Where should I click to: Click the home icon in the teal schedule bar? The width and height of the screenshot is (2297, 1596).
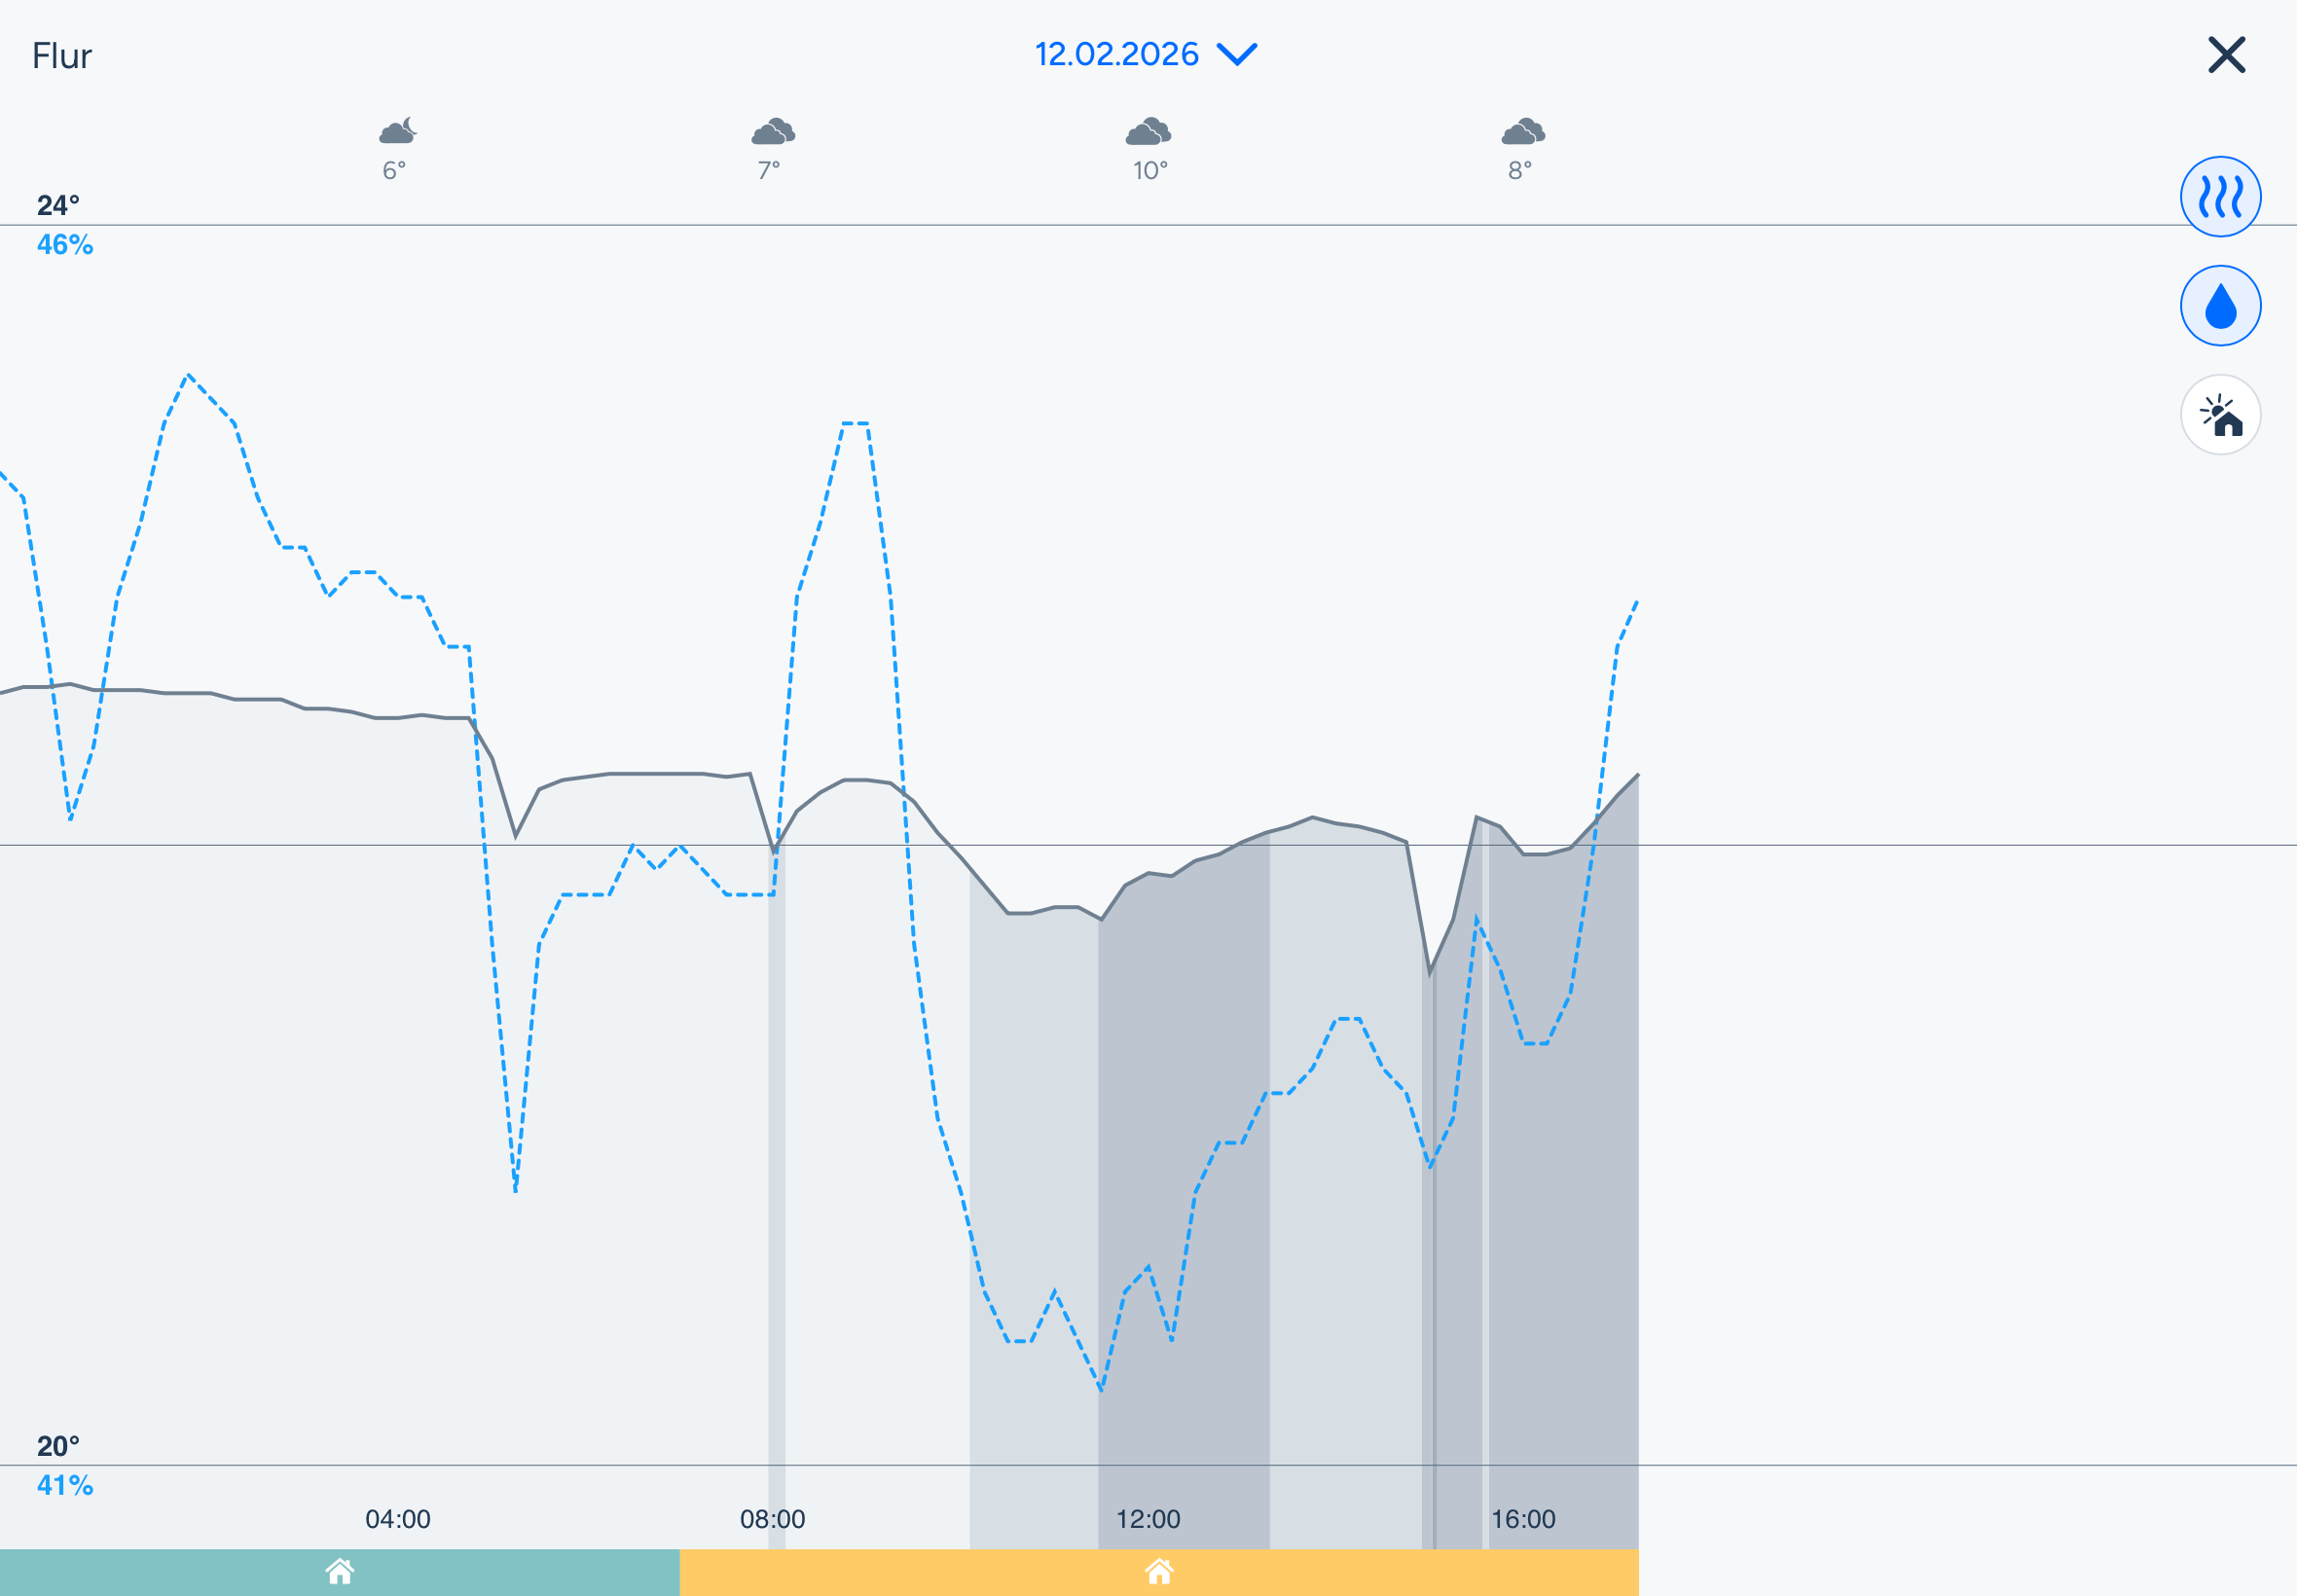click(340, 1572)
